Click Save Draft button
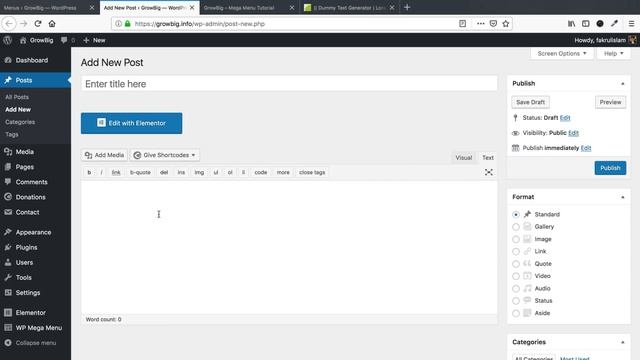 (530, 102)
